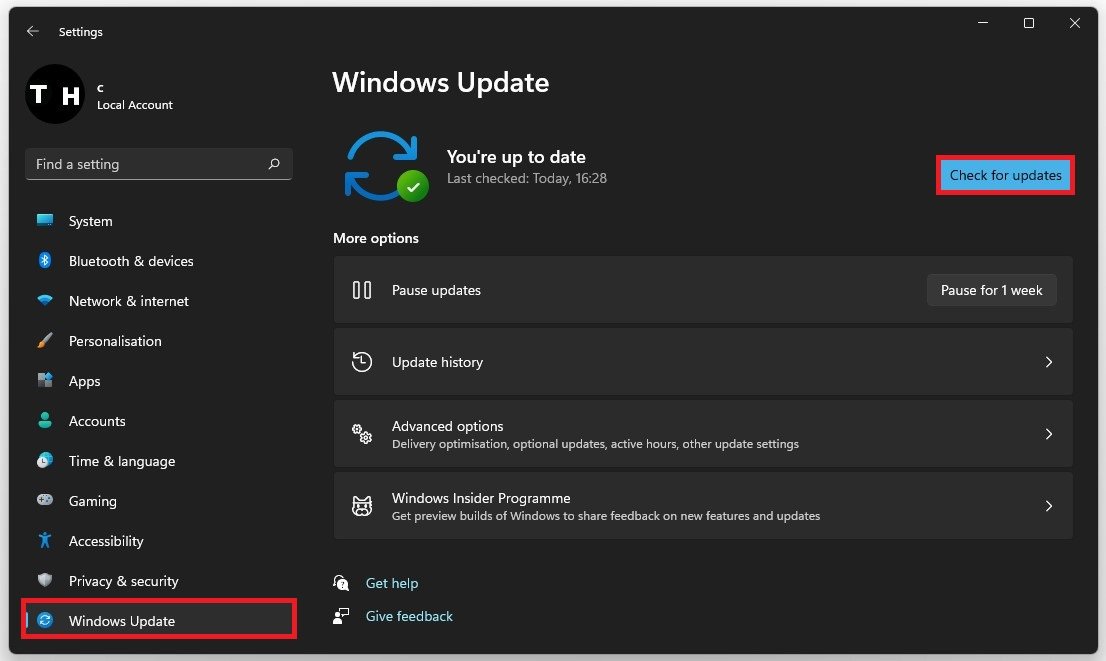Expand Windows Insider Programme chevron
This screenshot has width=1106, height=661.
[x=1049, y=506]
